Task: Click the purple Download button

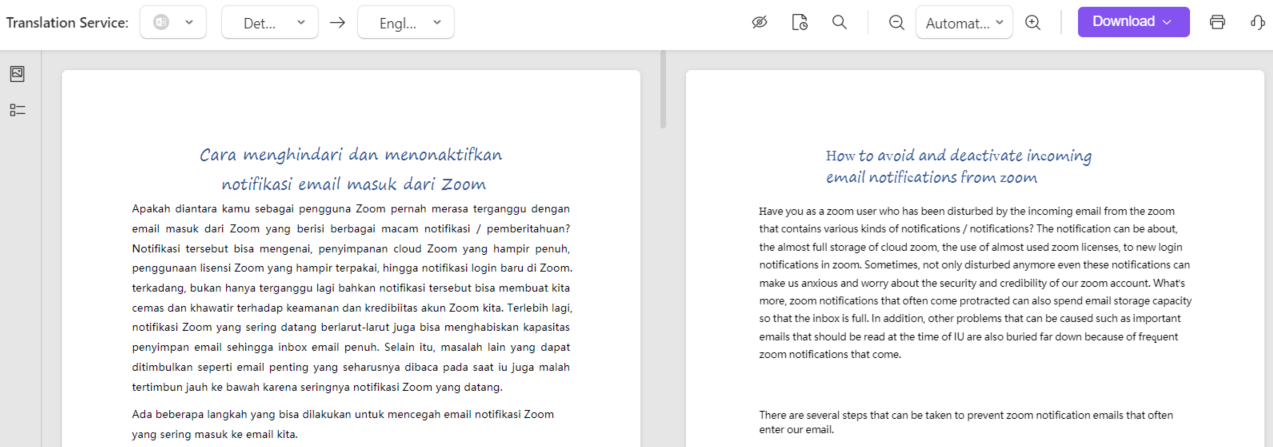Action: [x=1133, y=22]
